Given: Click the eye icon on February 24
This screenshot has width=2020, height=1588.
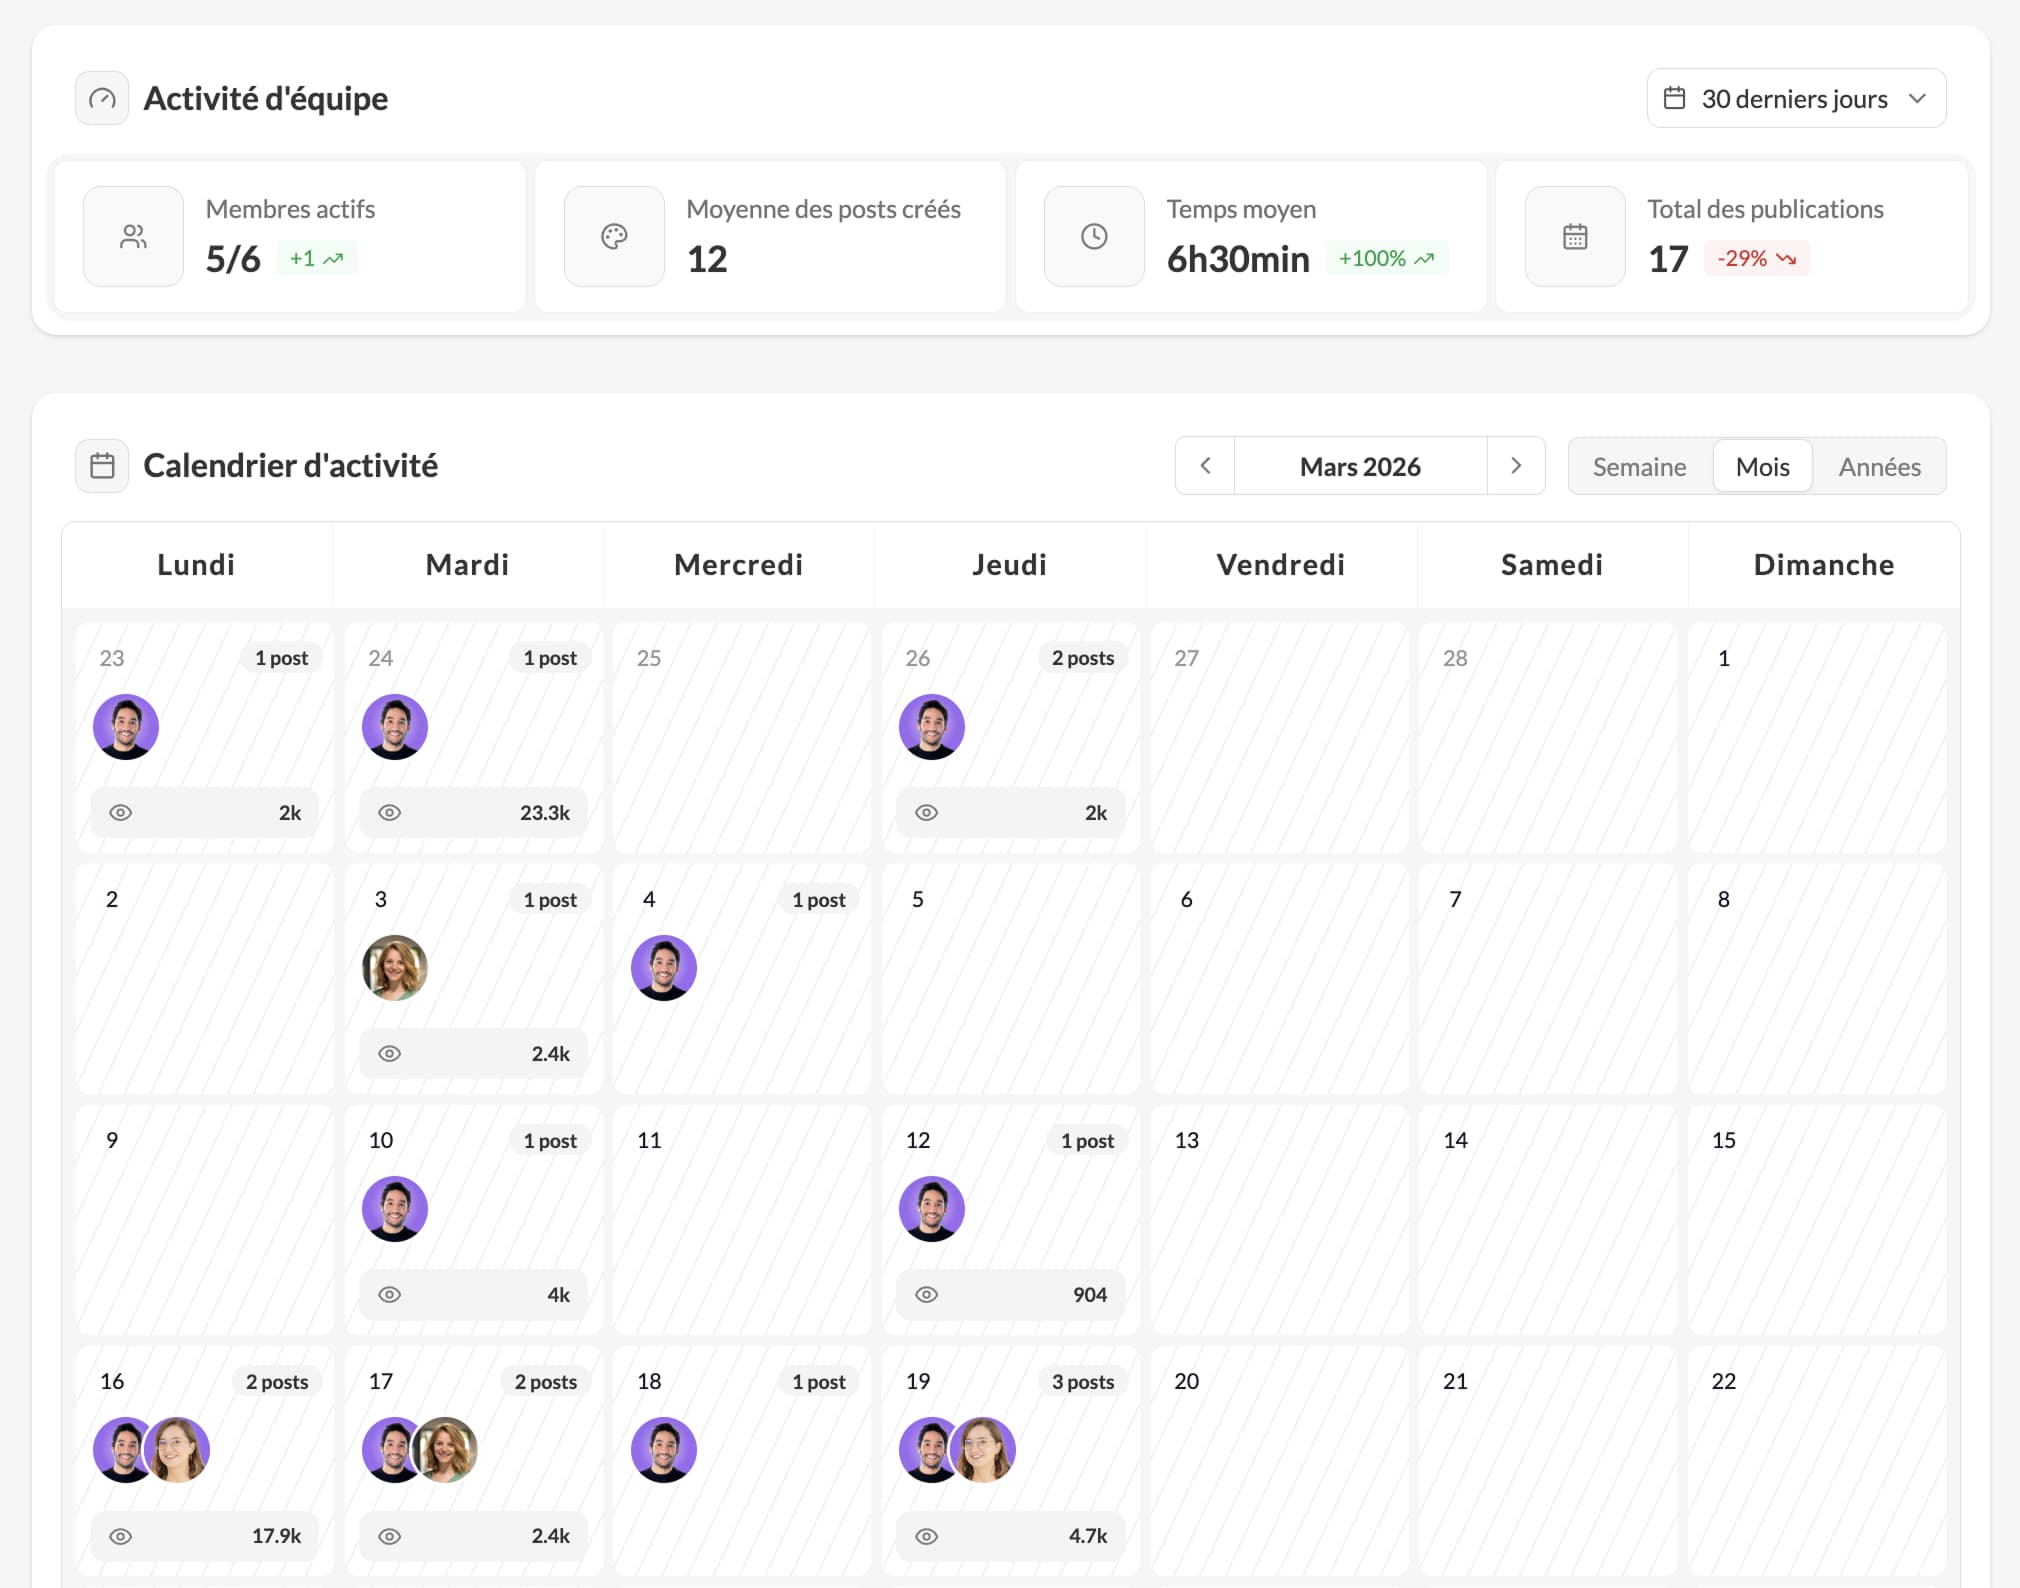Looking at the screenshot, I should point(390,813).
